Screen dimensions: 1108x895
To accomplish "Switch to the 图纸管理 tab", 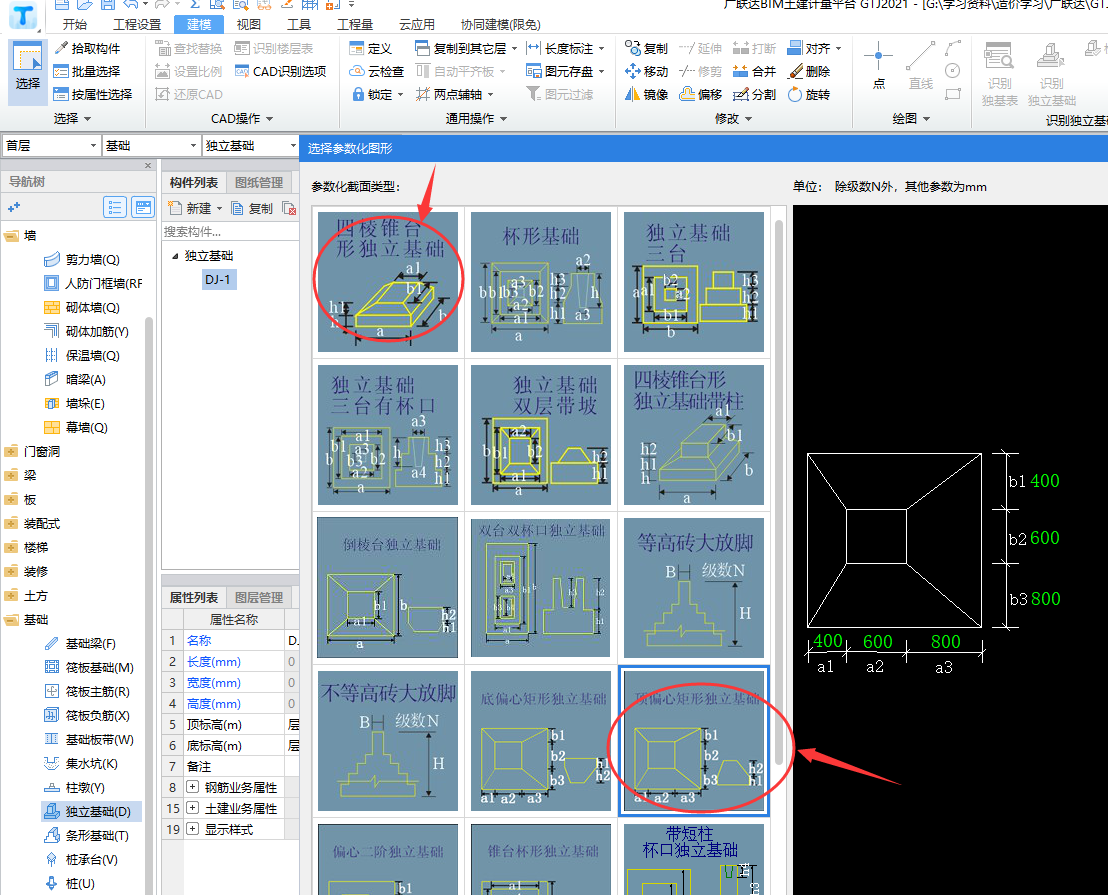I will click(x=259, y=182).
